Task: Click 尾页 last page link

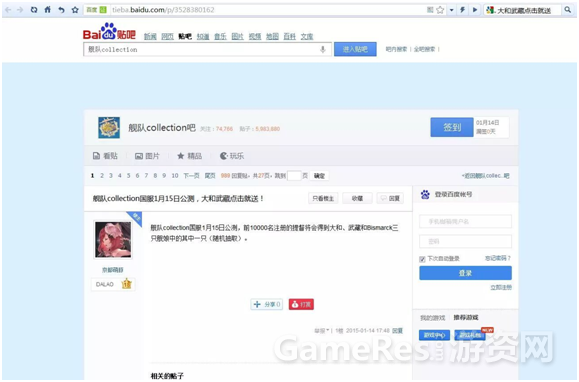Action: click(210, 176)
